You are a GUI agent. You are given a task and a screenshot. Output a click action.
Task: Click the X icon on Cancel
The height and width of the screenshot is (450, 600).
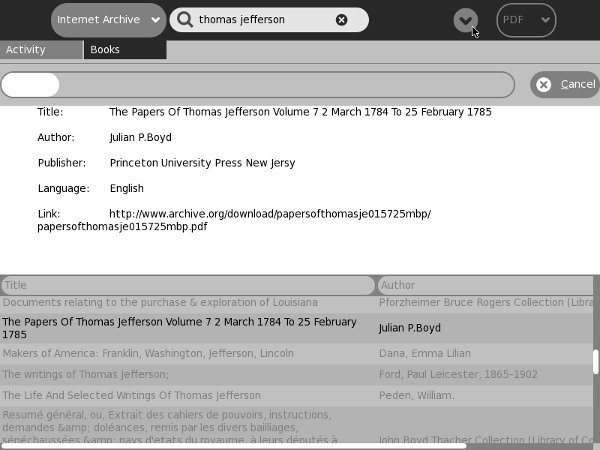tap(544, 85)
